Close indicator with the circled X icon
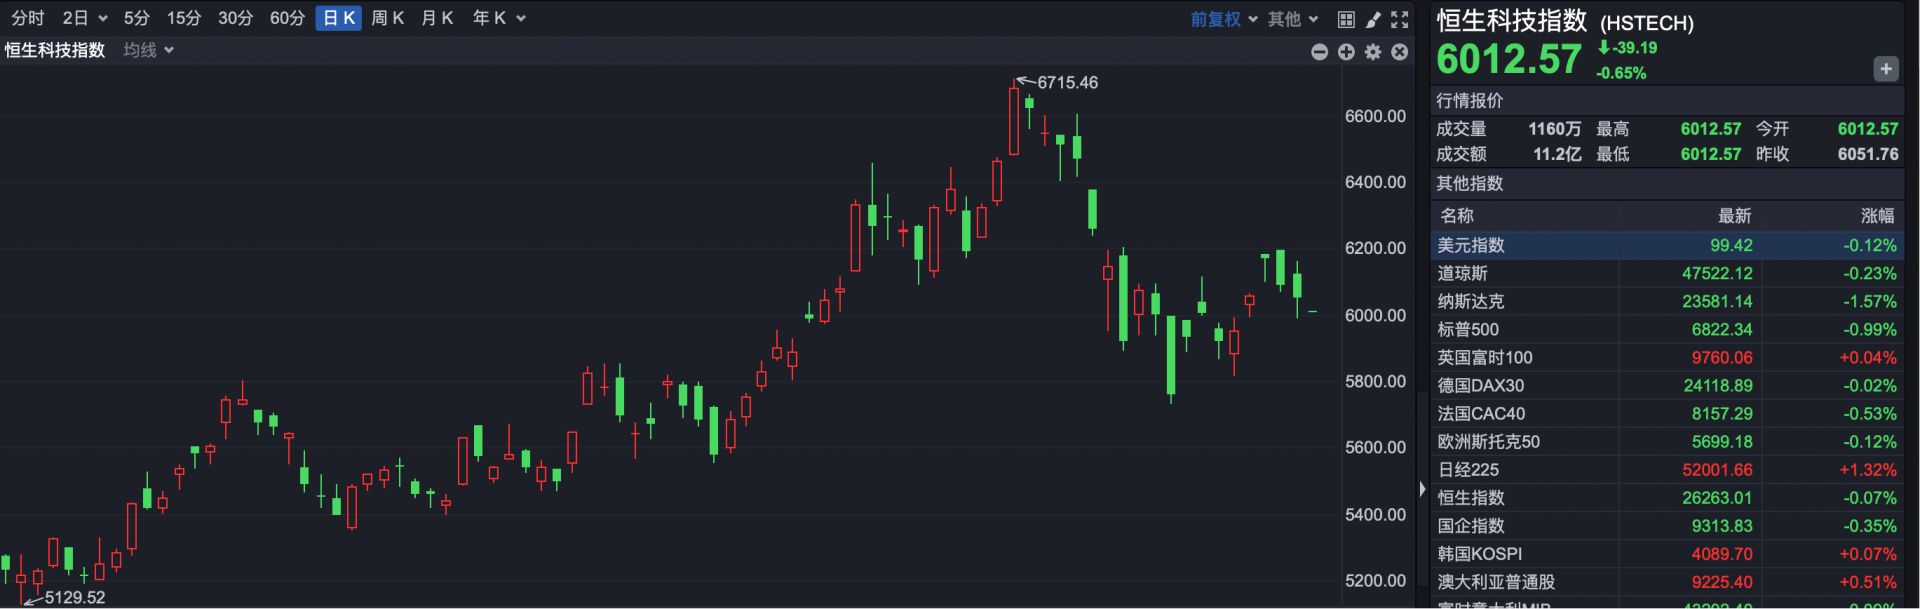Viewport: 1920px width, 609px height. (1400, 52)
